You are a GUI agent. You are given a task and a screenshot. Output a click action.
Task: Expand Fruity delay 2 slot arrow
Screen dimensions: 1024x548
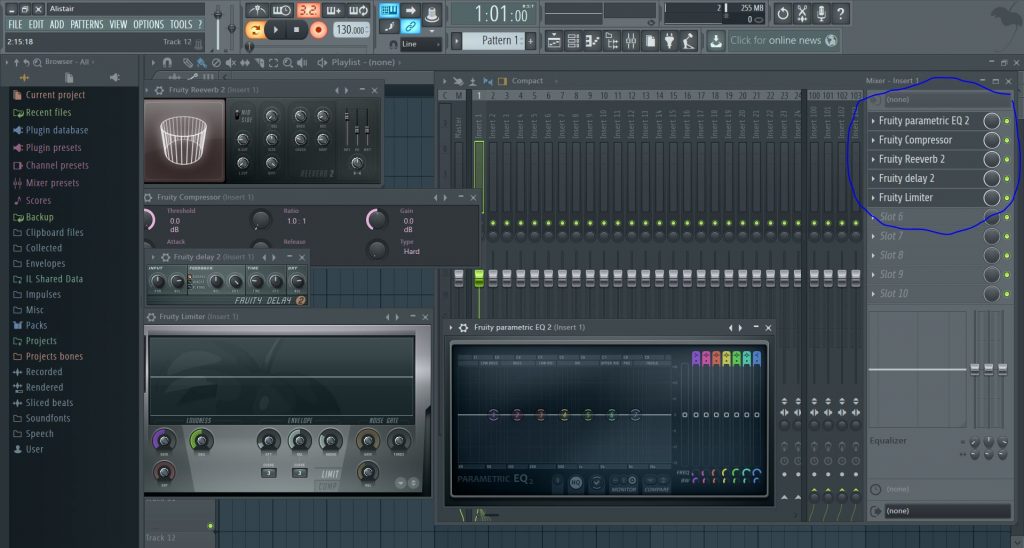coord(873,178)
